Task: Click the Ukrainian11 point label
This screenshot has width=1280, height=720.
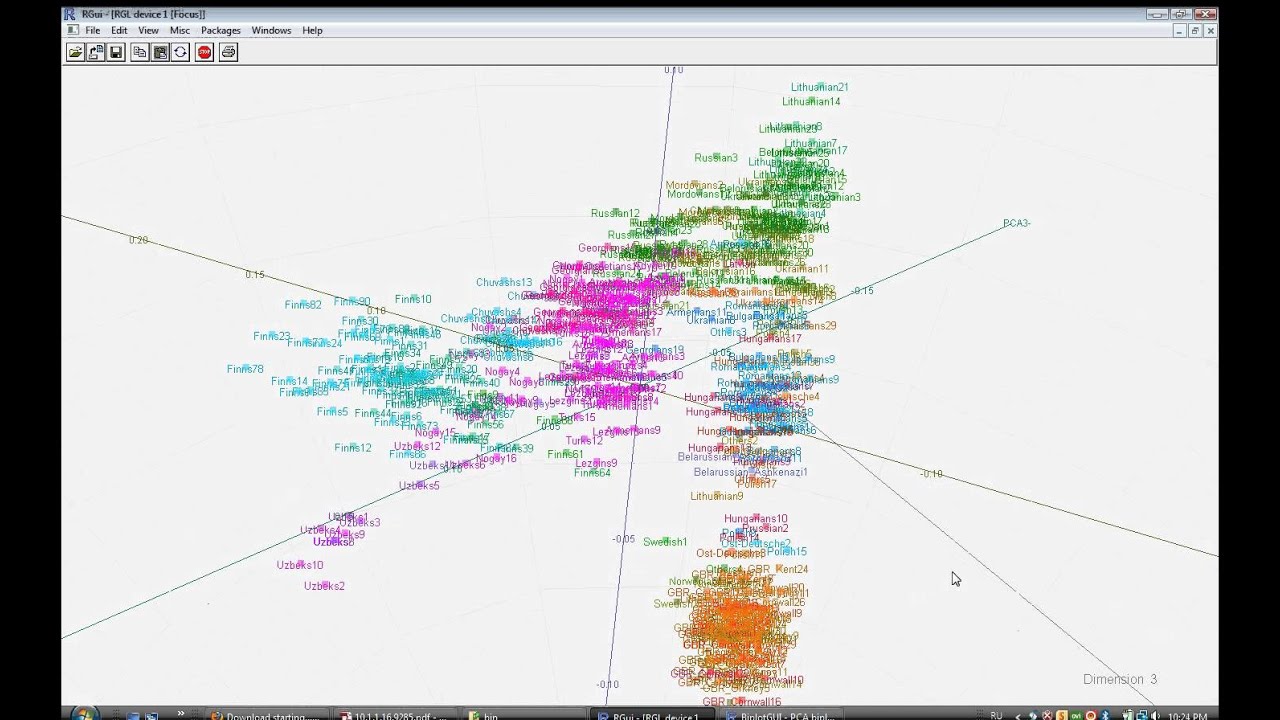Action: [802, 269]
